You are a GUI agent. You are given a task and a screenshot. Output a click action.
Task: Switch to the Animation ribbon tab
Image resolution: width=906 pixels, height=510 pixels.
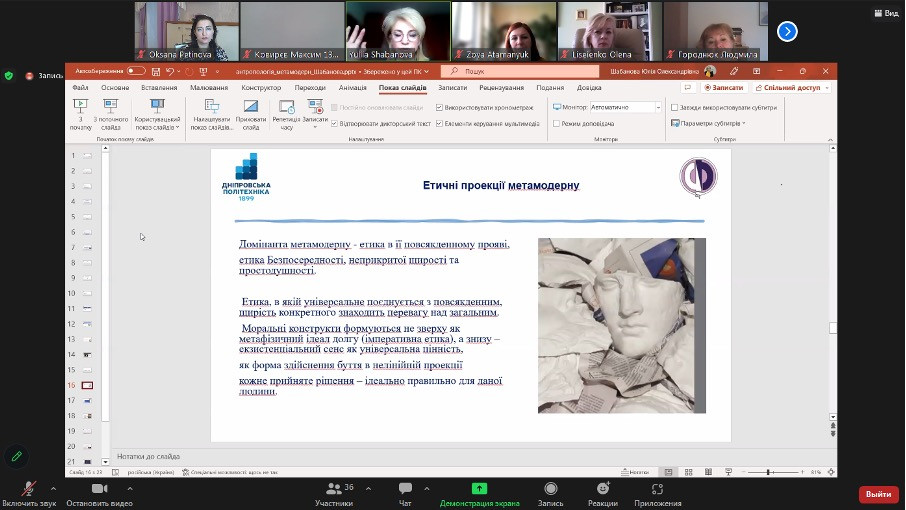pos(352,88)
